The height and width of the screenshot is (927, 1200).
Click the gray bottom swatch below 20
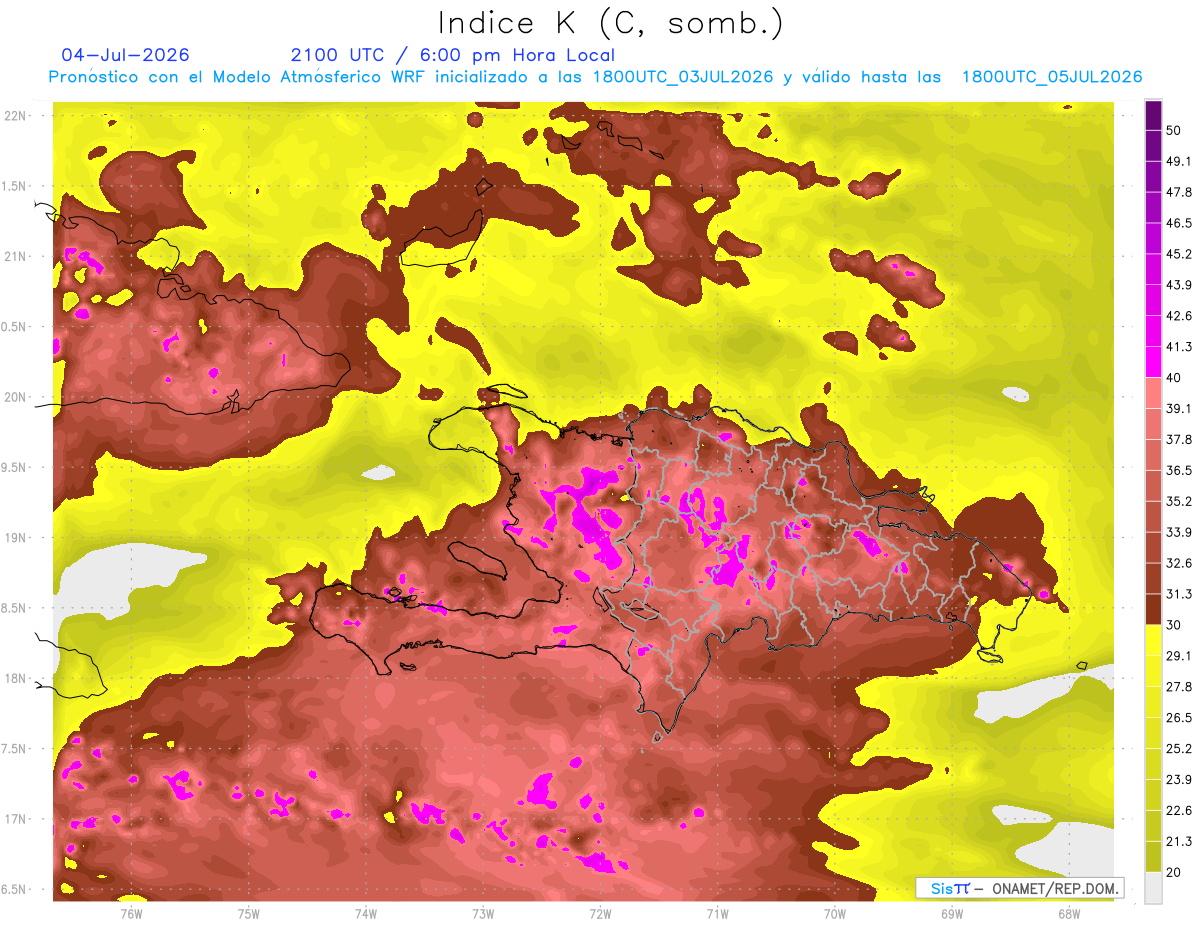tap(1154, 887)
